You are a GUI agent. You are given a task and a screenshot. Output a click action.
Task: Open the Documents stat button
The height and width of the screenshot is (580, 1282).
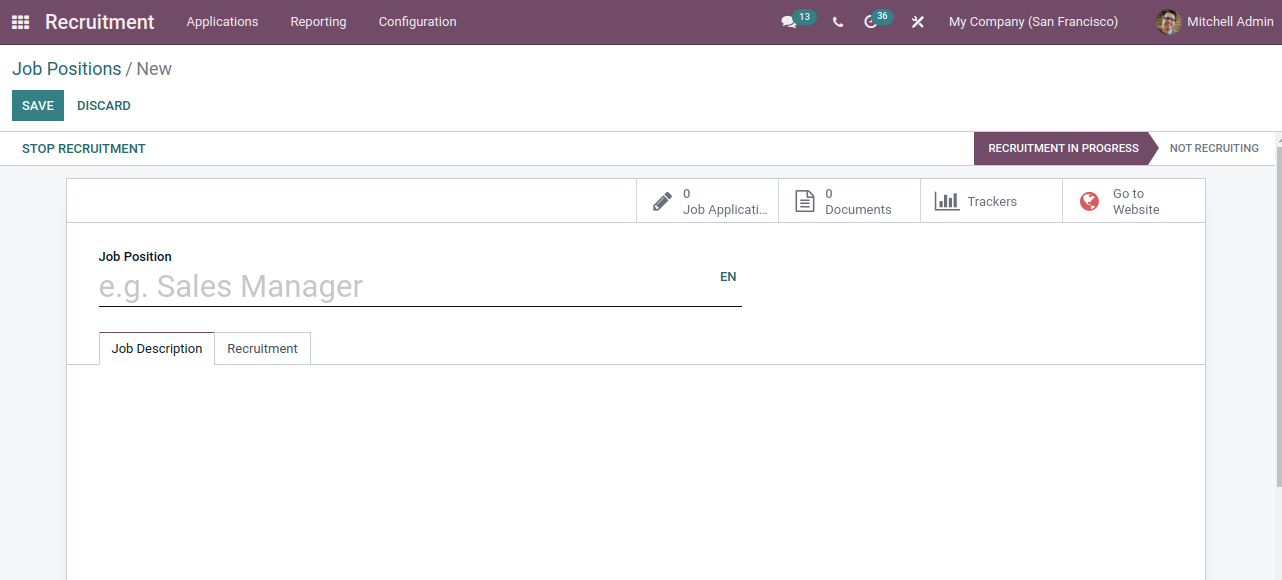(x=849, y=201)
